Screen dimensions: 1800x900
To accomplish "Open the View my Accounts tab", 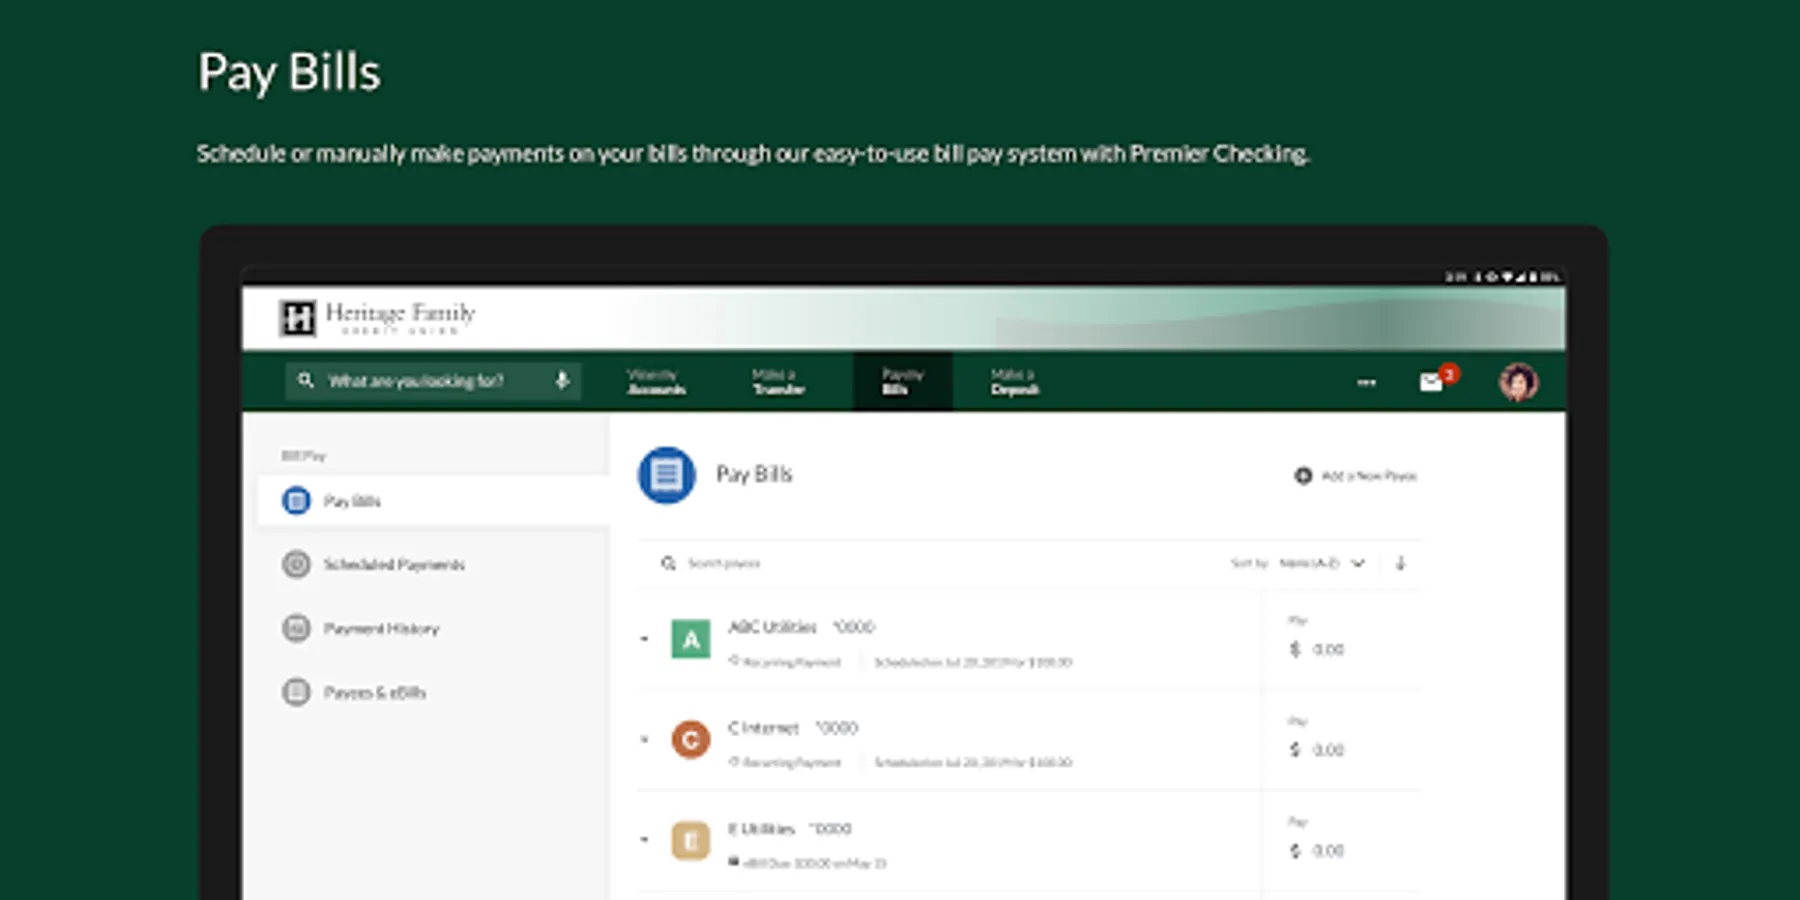I will click(656, 382).
